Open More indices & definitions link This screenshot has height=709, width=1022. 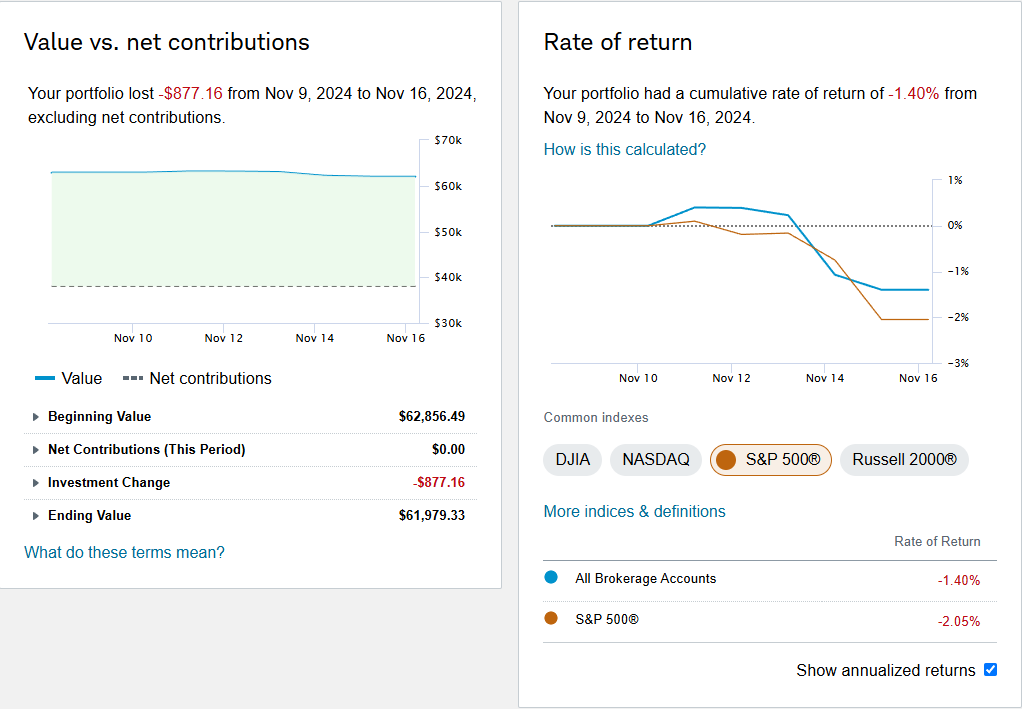tap(634, 512)
